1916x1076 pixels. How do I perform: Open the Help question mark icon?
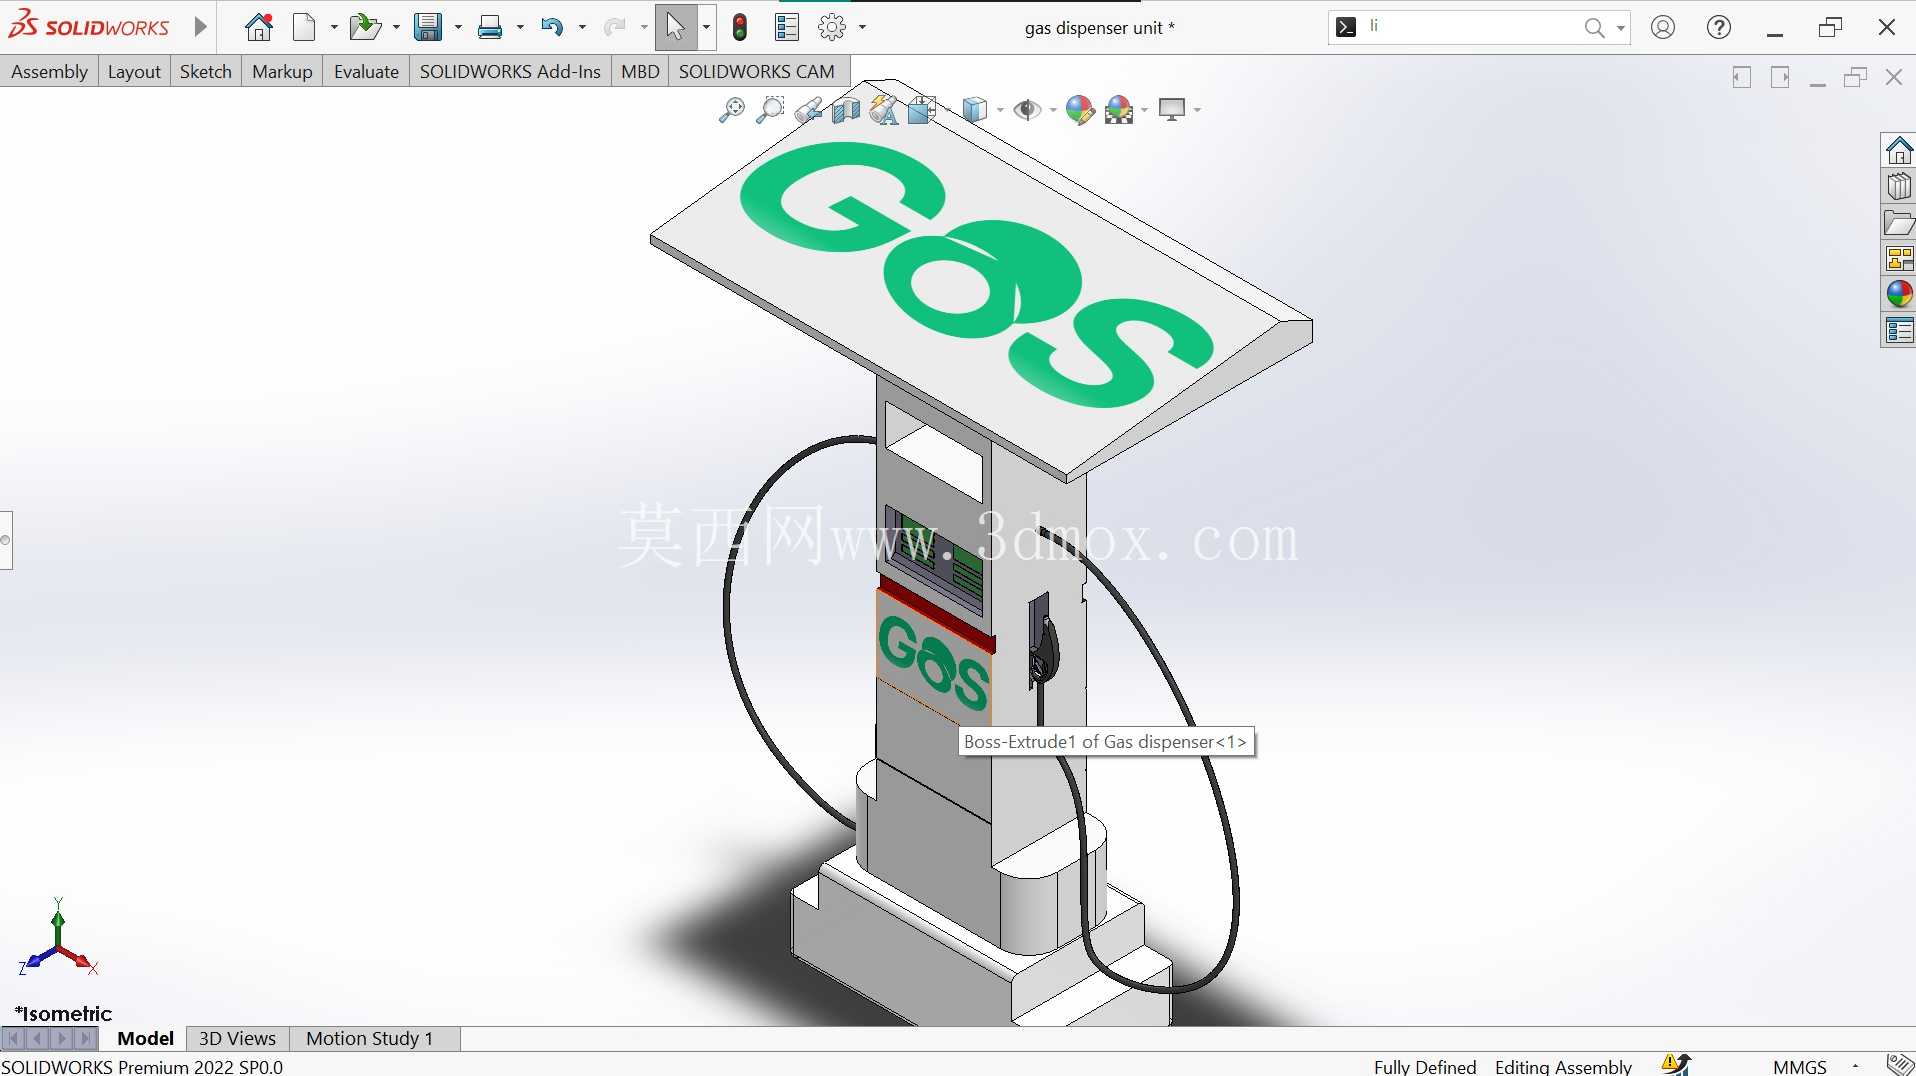point(1719,27)
